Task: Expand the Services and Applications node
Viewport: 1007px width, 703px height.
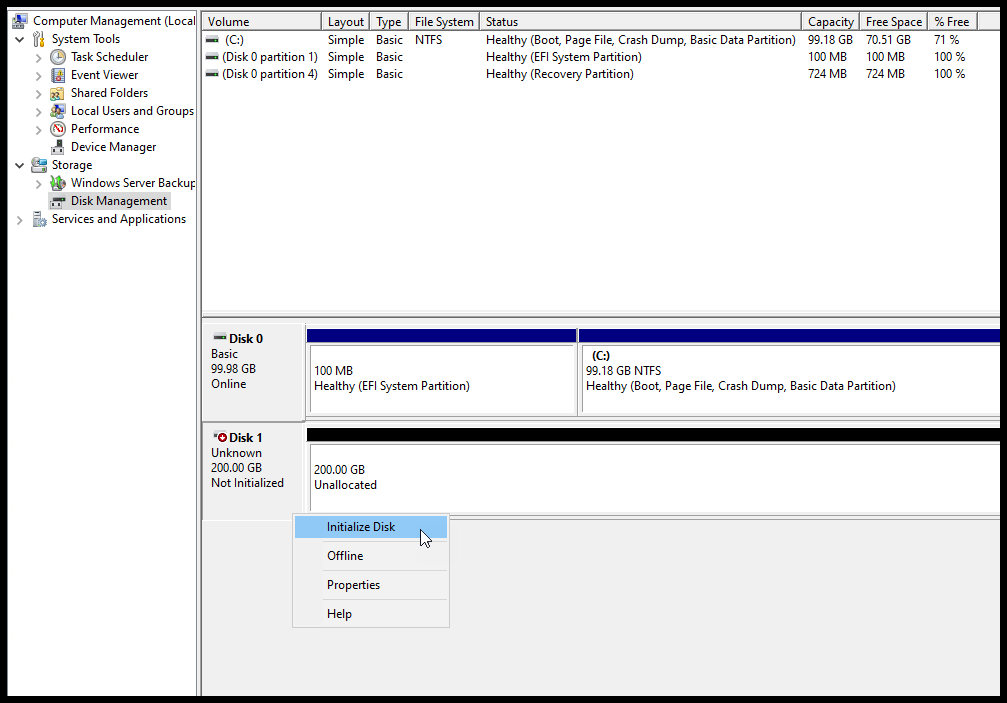Action: (20, 220)
